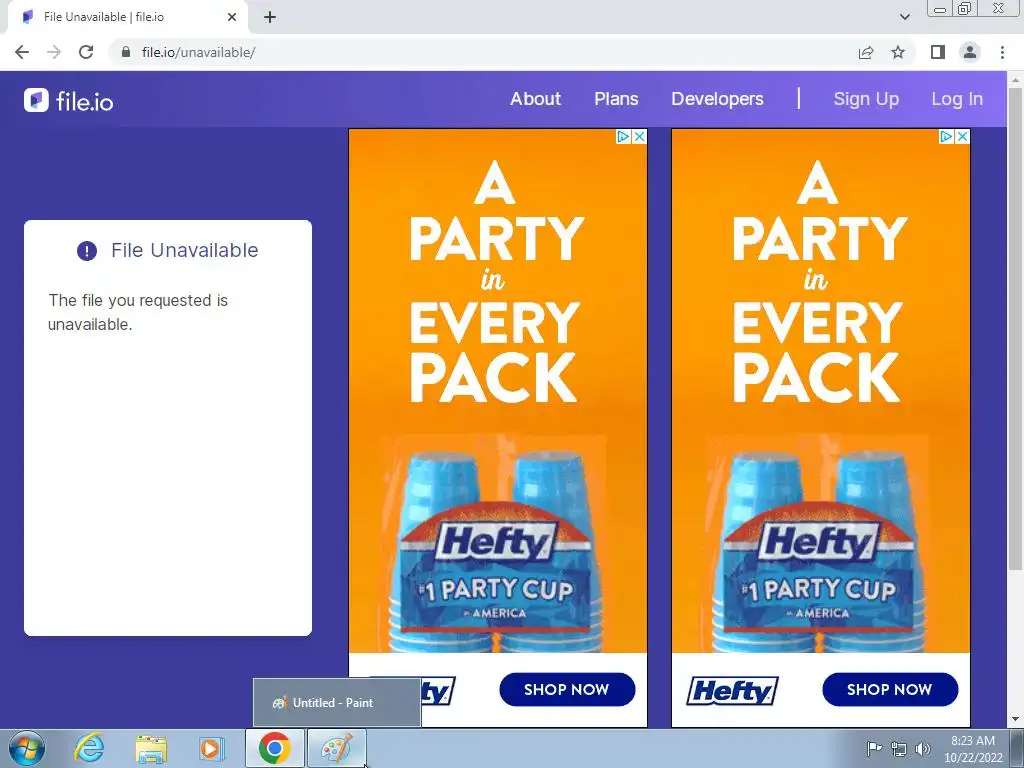Close the left Hefty ad
Screen dimensions: 1024x768
click(639, 136)
